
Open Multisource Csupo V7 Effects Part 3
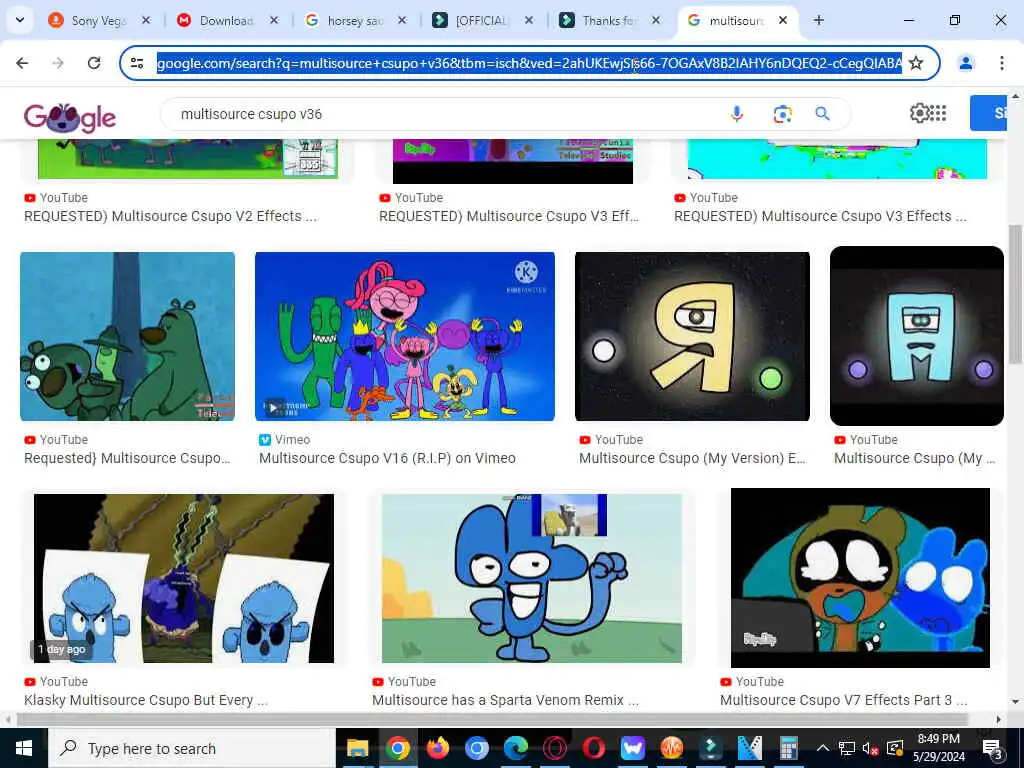[844, 700]
